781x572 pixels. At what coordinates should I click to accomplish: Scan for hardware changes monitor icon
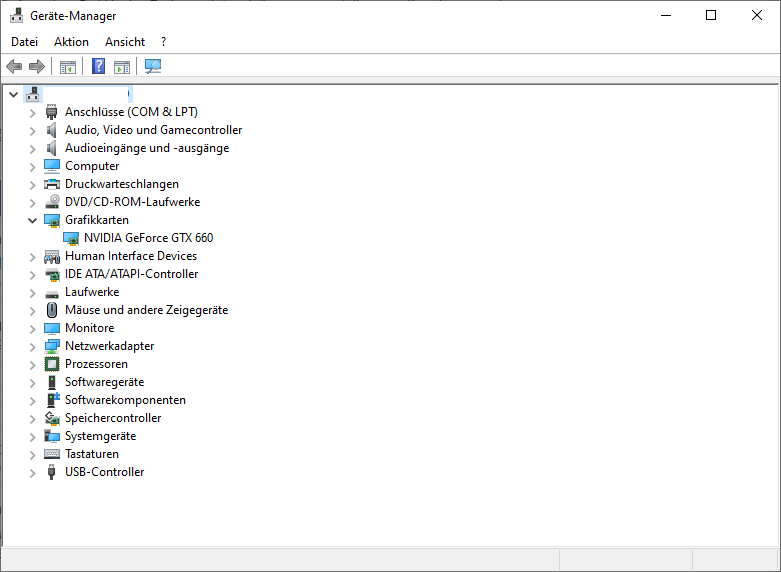[153, 66]
